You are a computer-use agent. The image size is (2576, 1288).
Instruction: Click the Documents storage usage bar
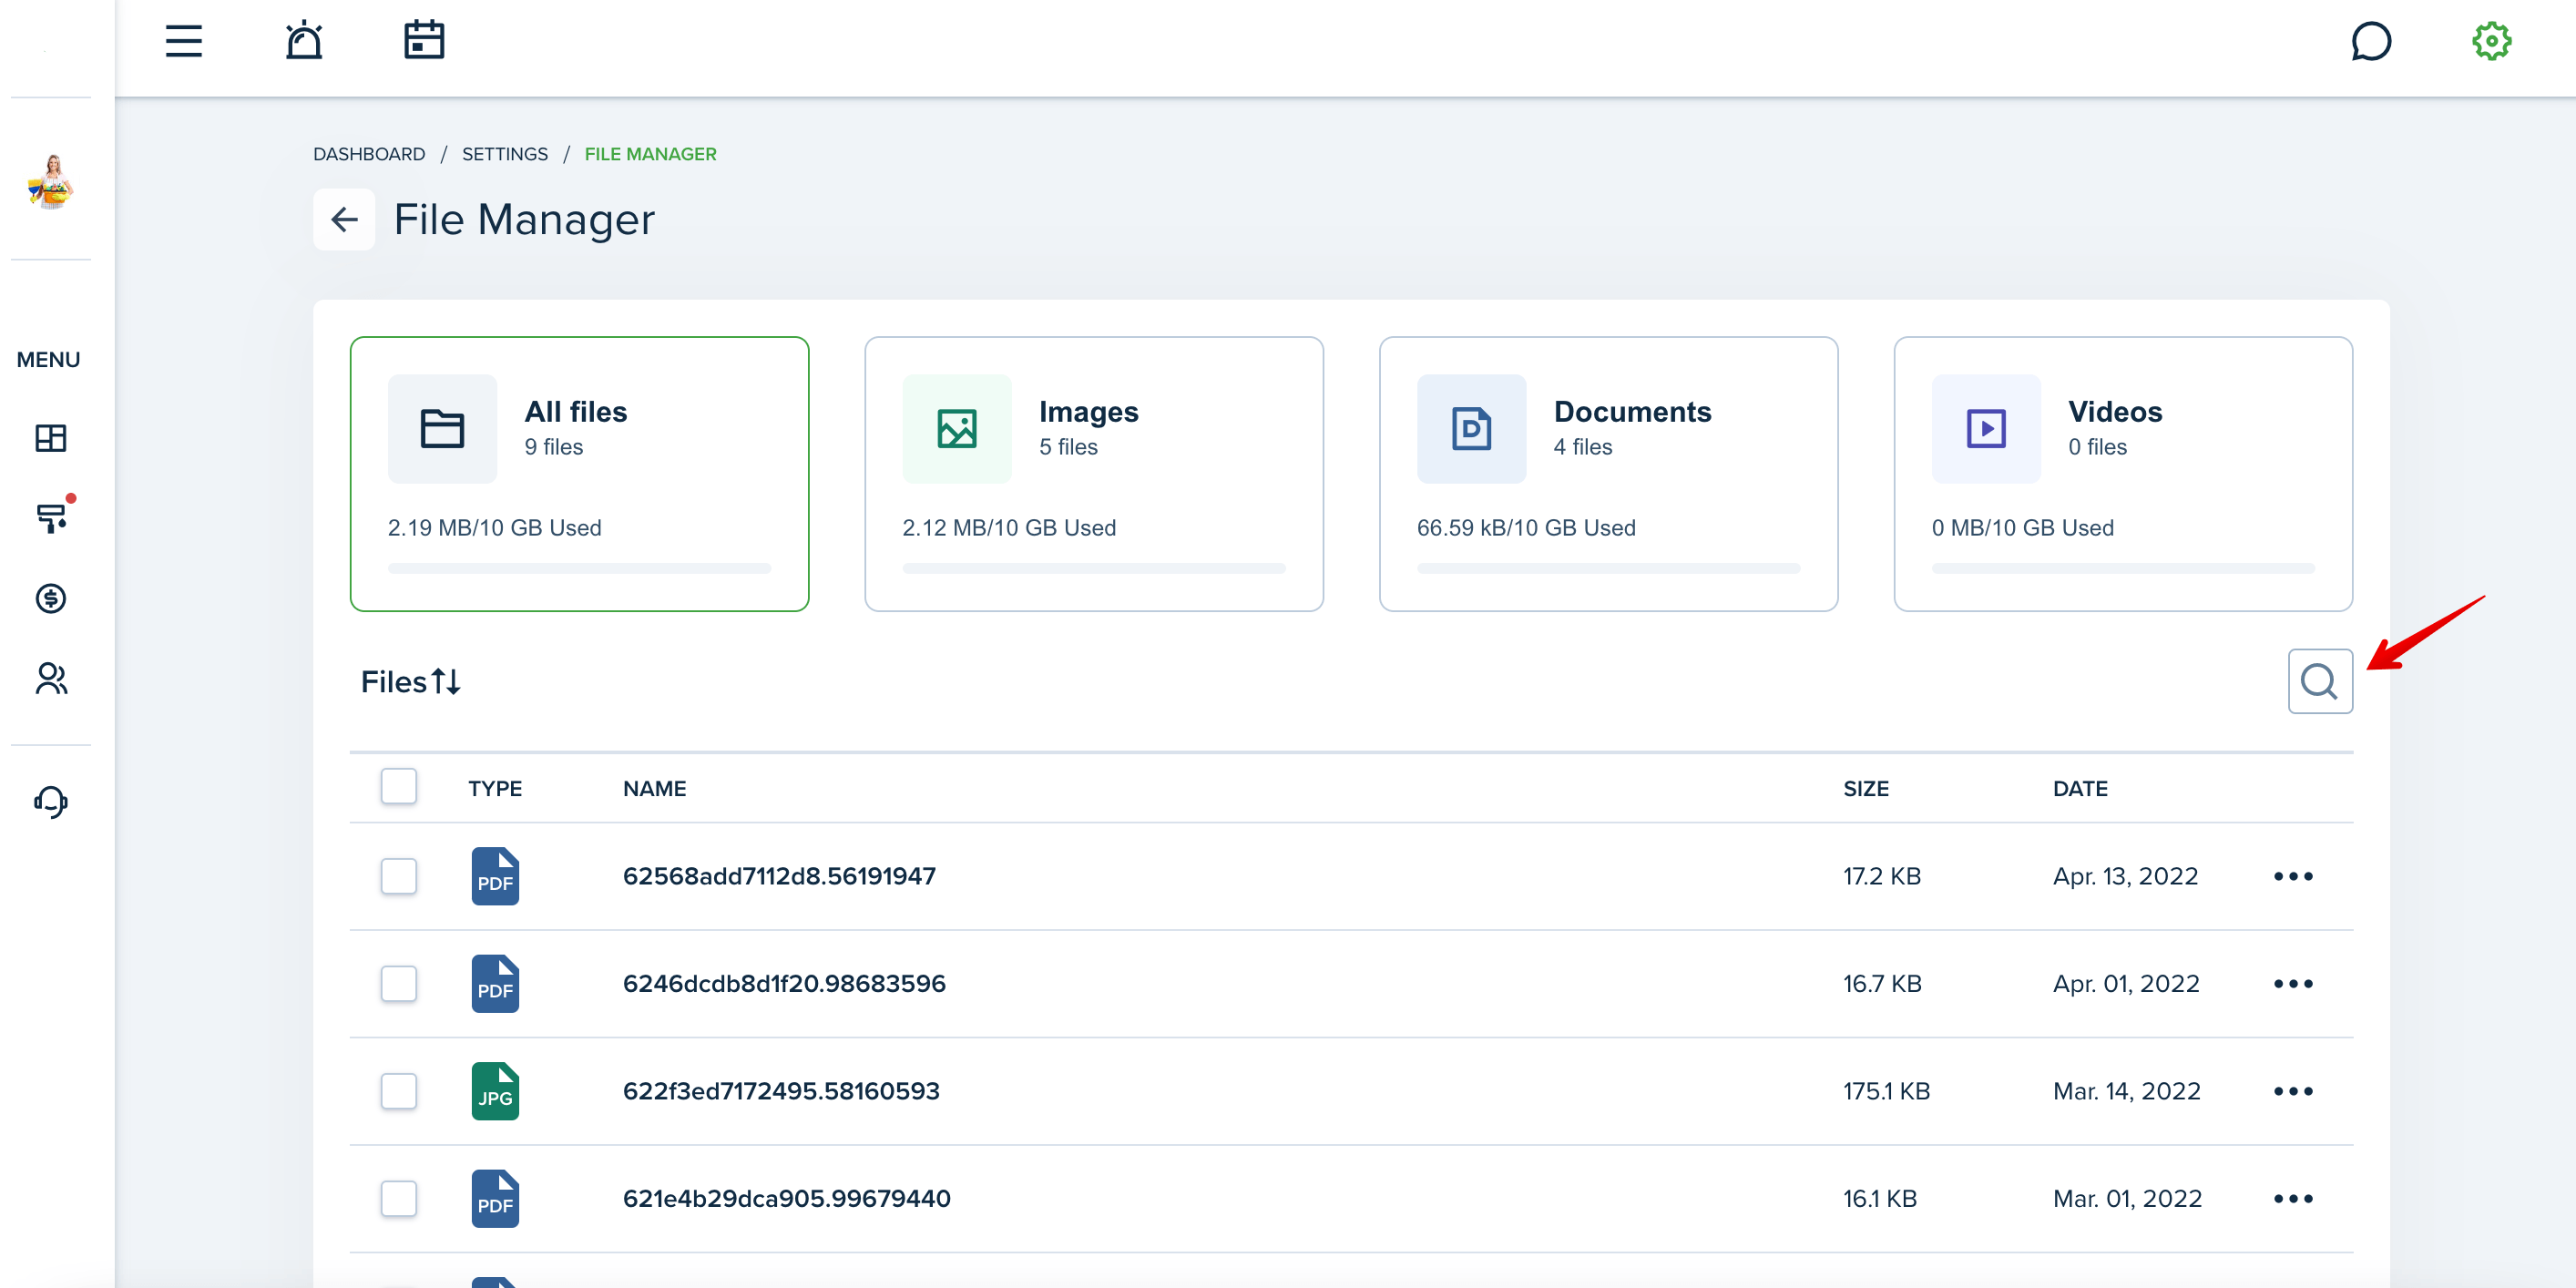[x=1608, y=568]
